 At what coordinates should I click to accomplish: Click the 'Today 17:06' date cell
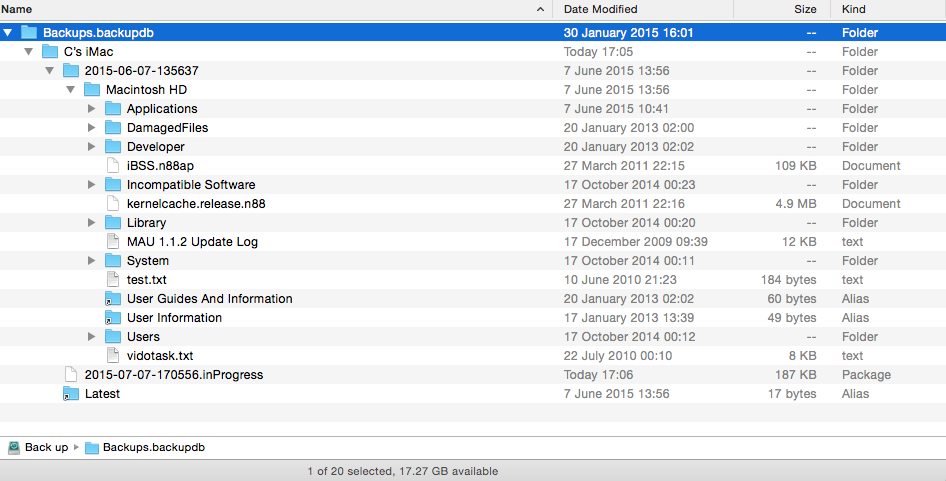(x=598, y=375)
